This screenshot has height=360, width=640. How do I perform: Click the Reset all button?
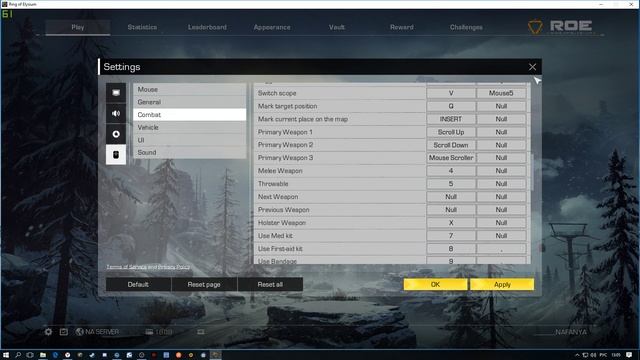coord(270,284)
